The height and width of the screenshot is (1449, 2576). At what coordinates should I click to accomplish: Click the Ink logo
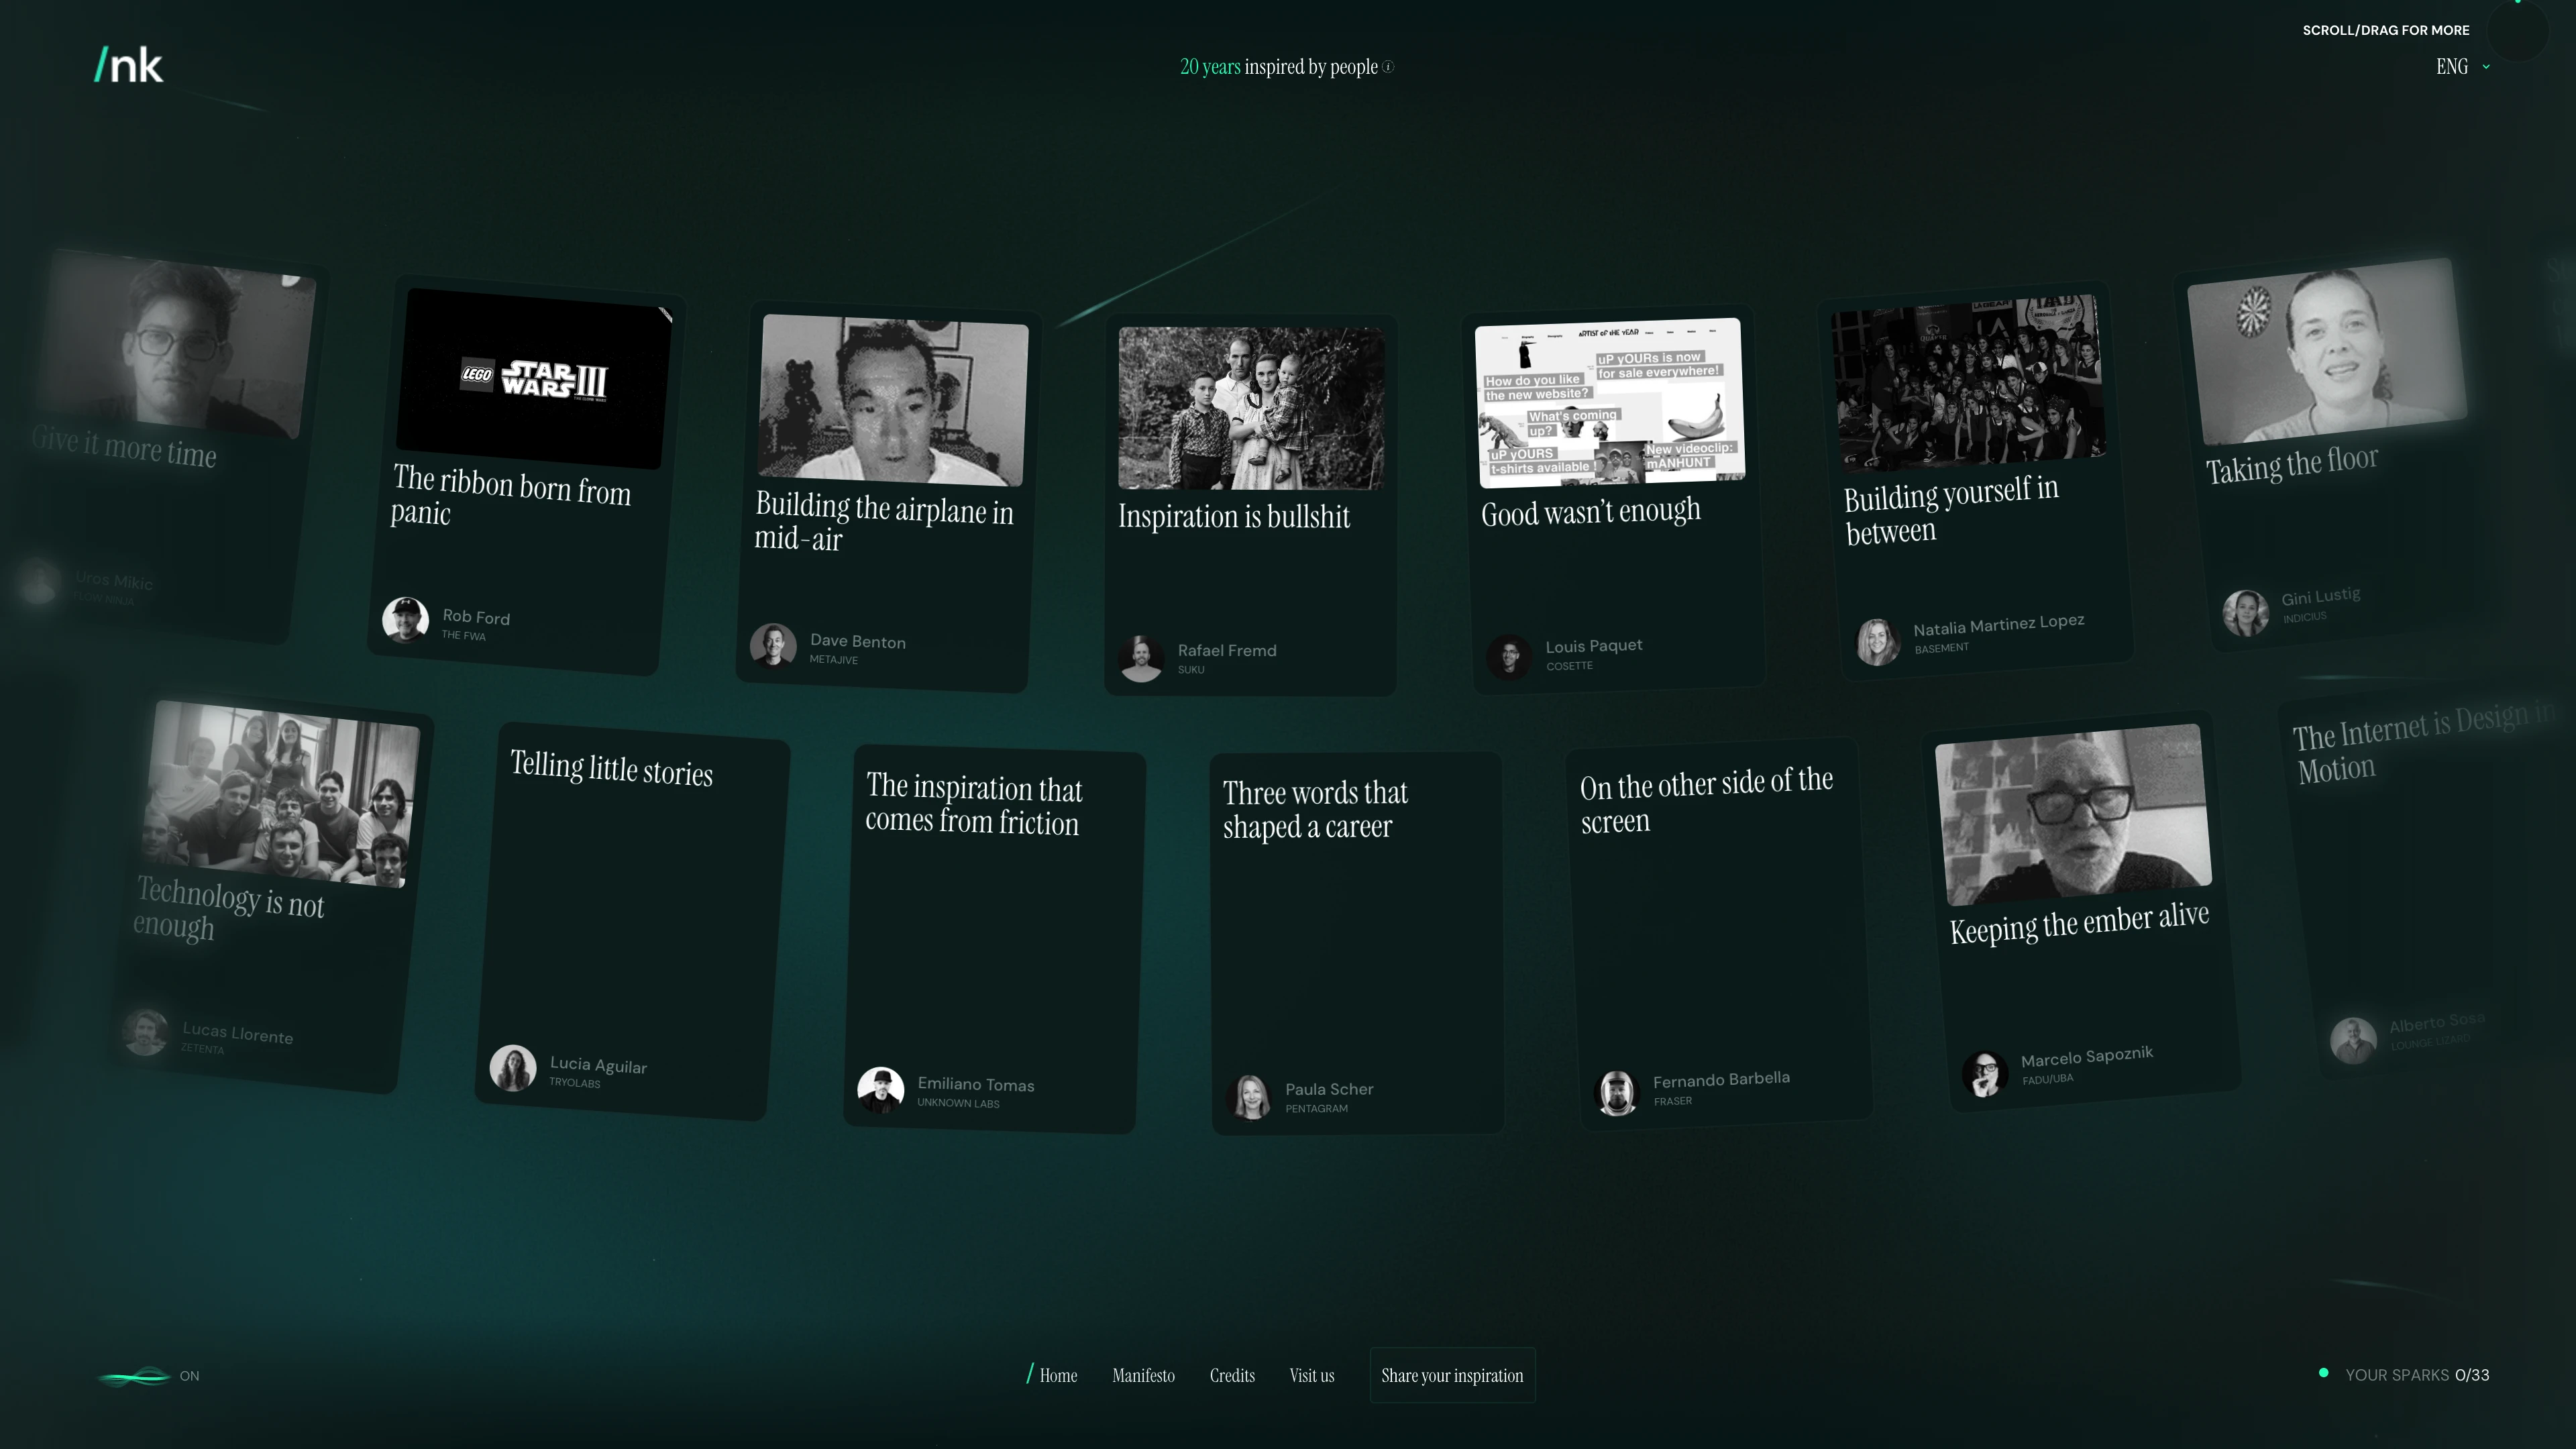(x=128, y=65)
